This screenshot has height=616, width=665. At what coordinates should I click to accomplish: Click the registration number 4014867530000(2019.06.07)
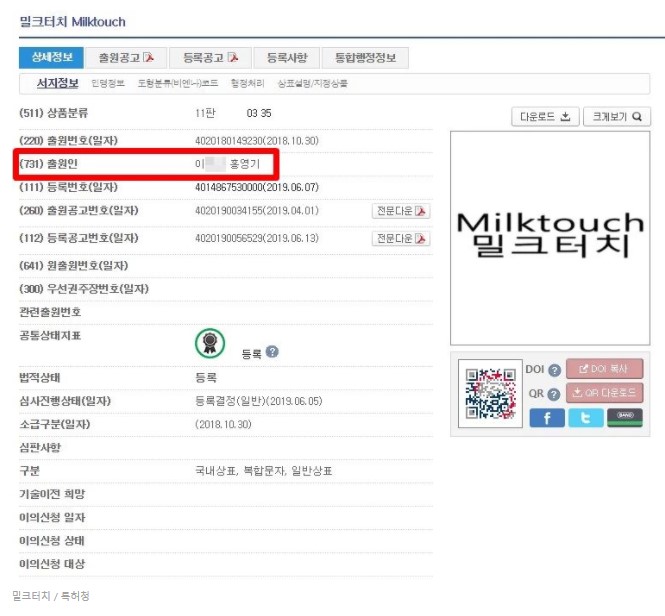pos(257,187)
